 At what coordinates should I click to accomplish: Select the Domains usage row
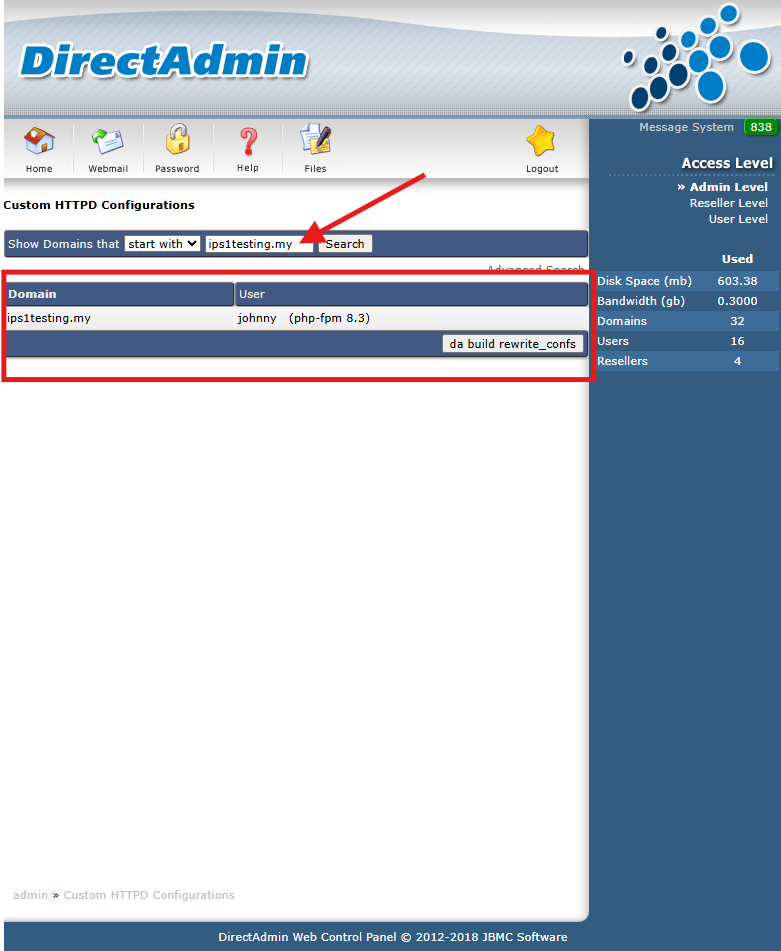pos(686,321)
